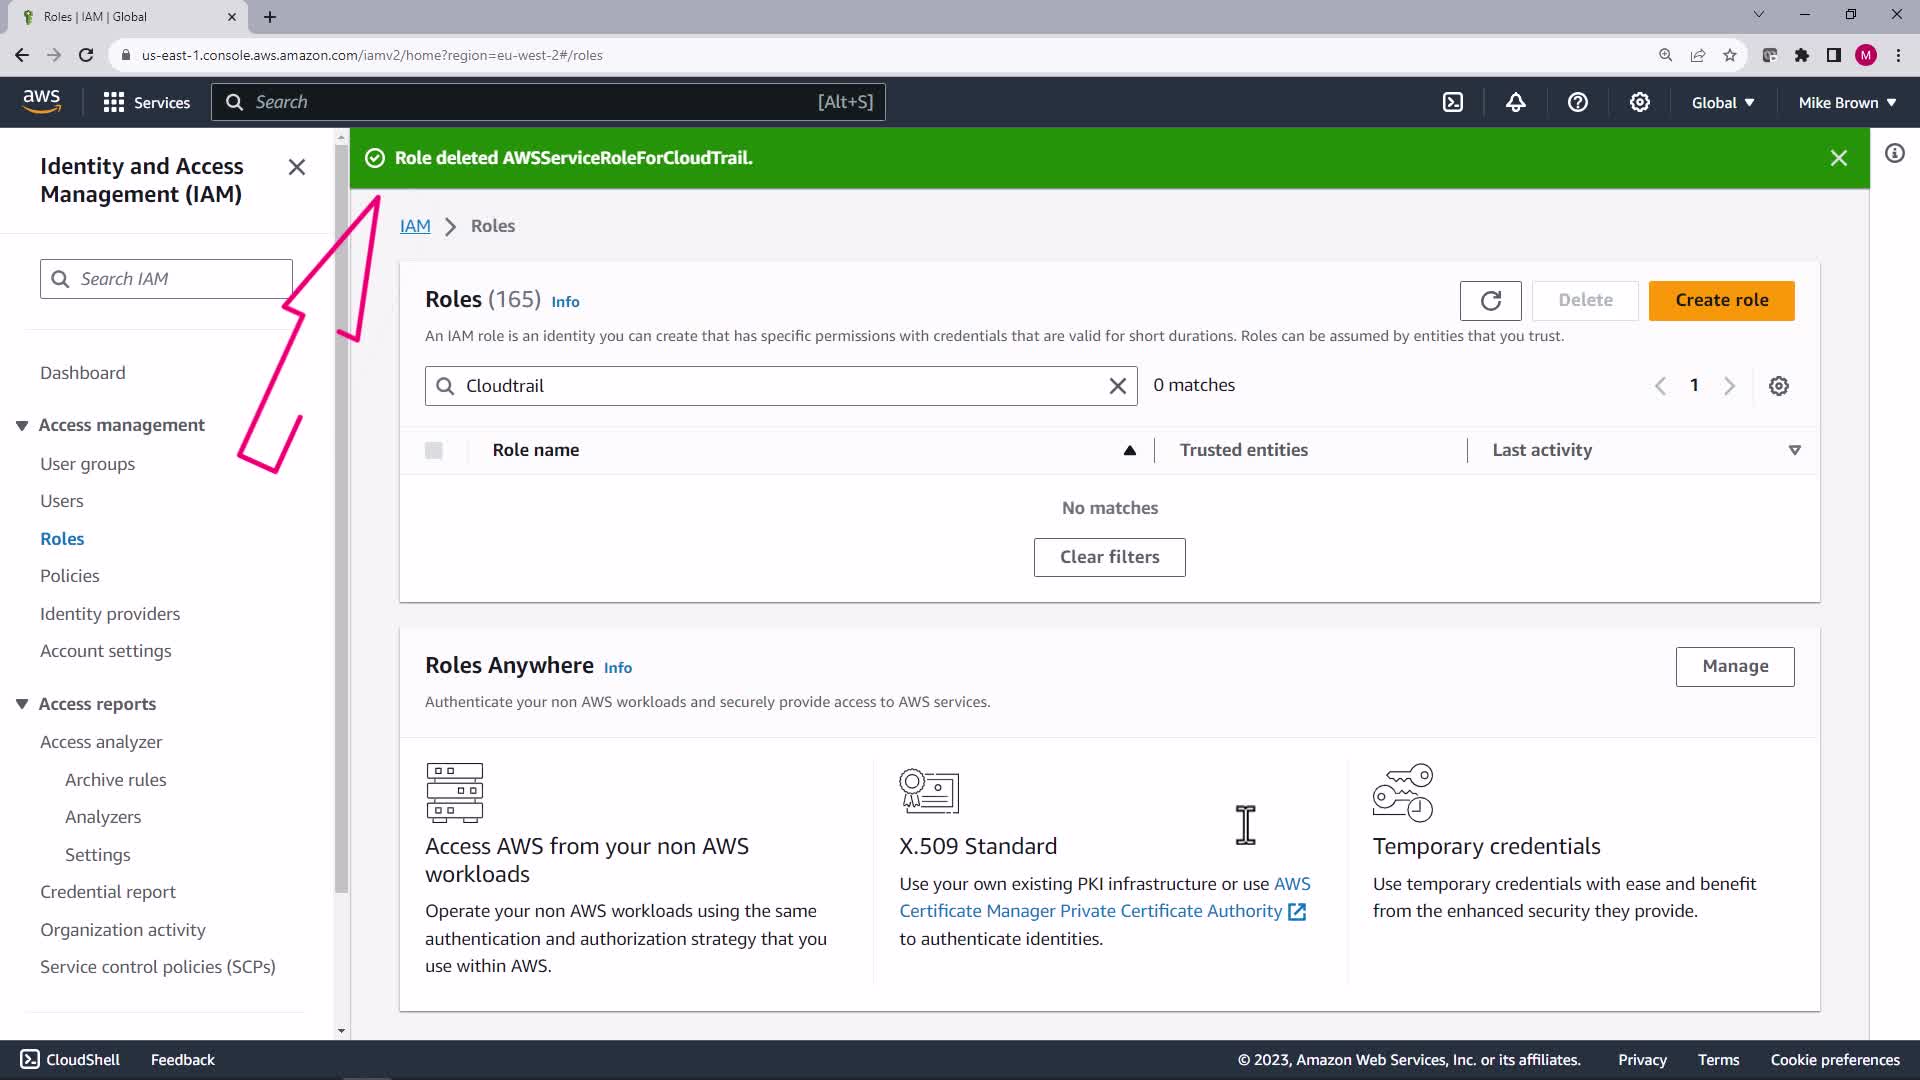Open the Services grid menu

click(x=146, y=102)
